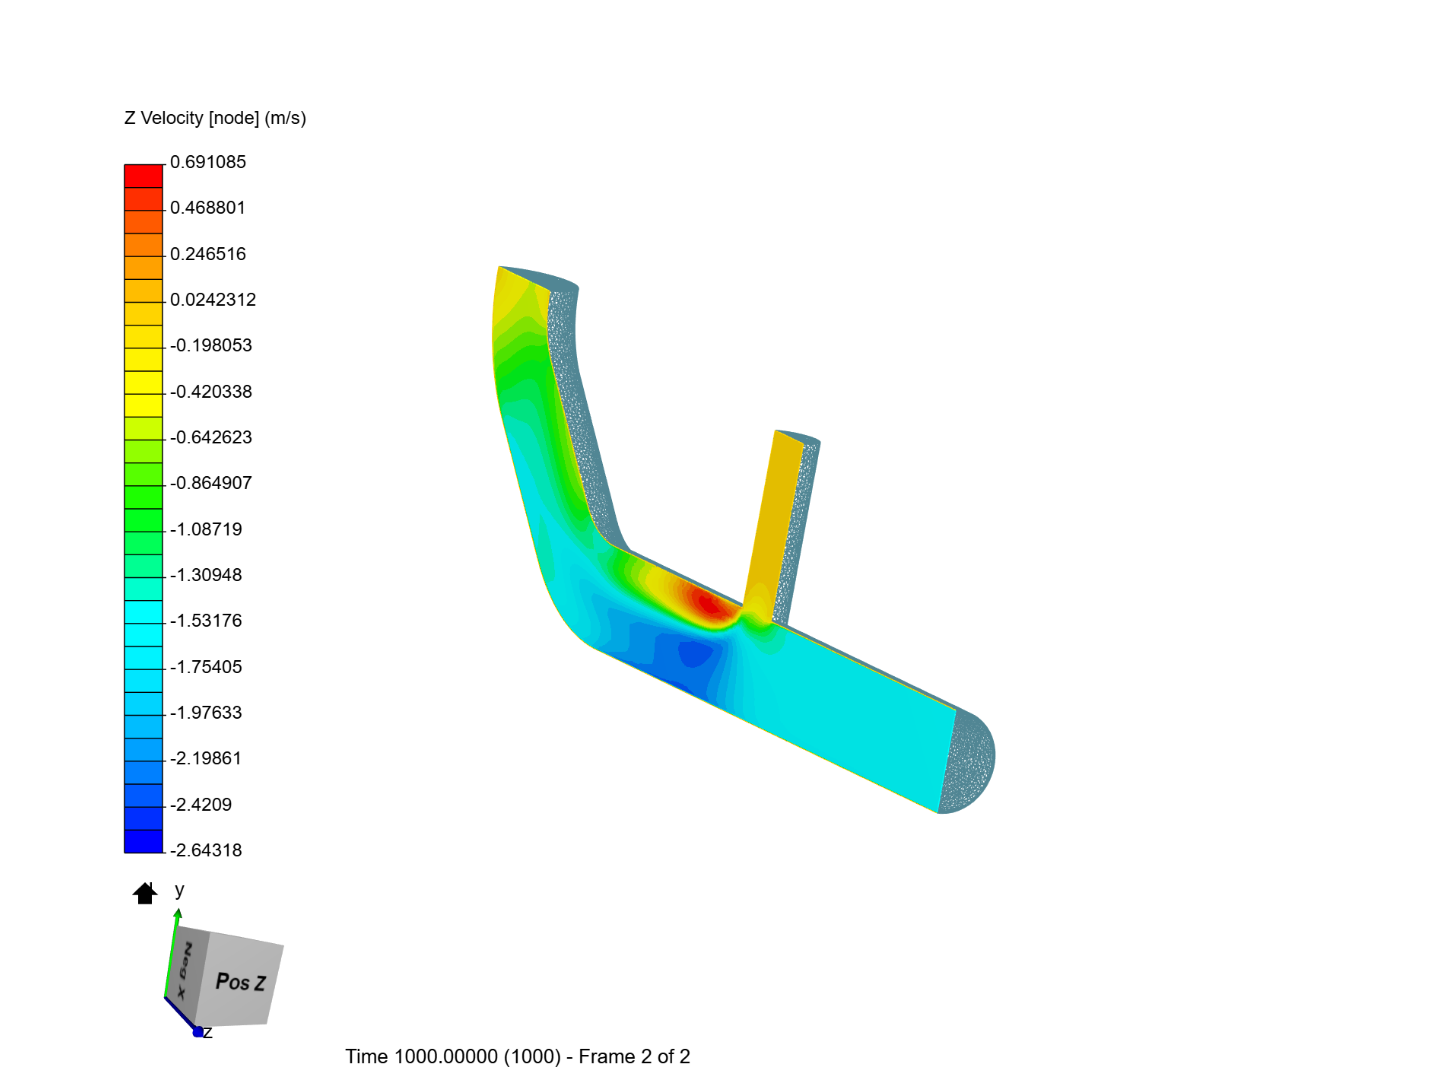1440x1080 pixels.
Task: Click the legend value -1.30948
Action: pyautogui.click(x=206, y=575)
